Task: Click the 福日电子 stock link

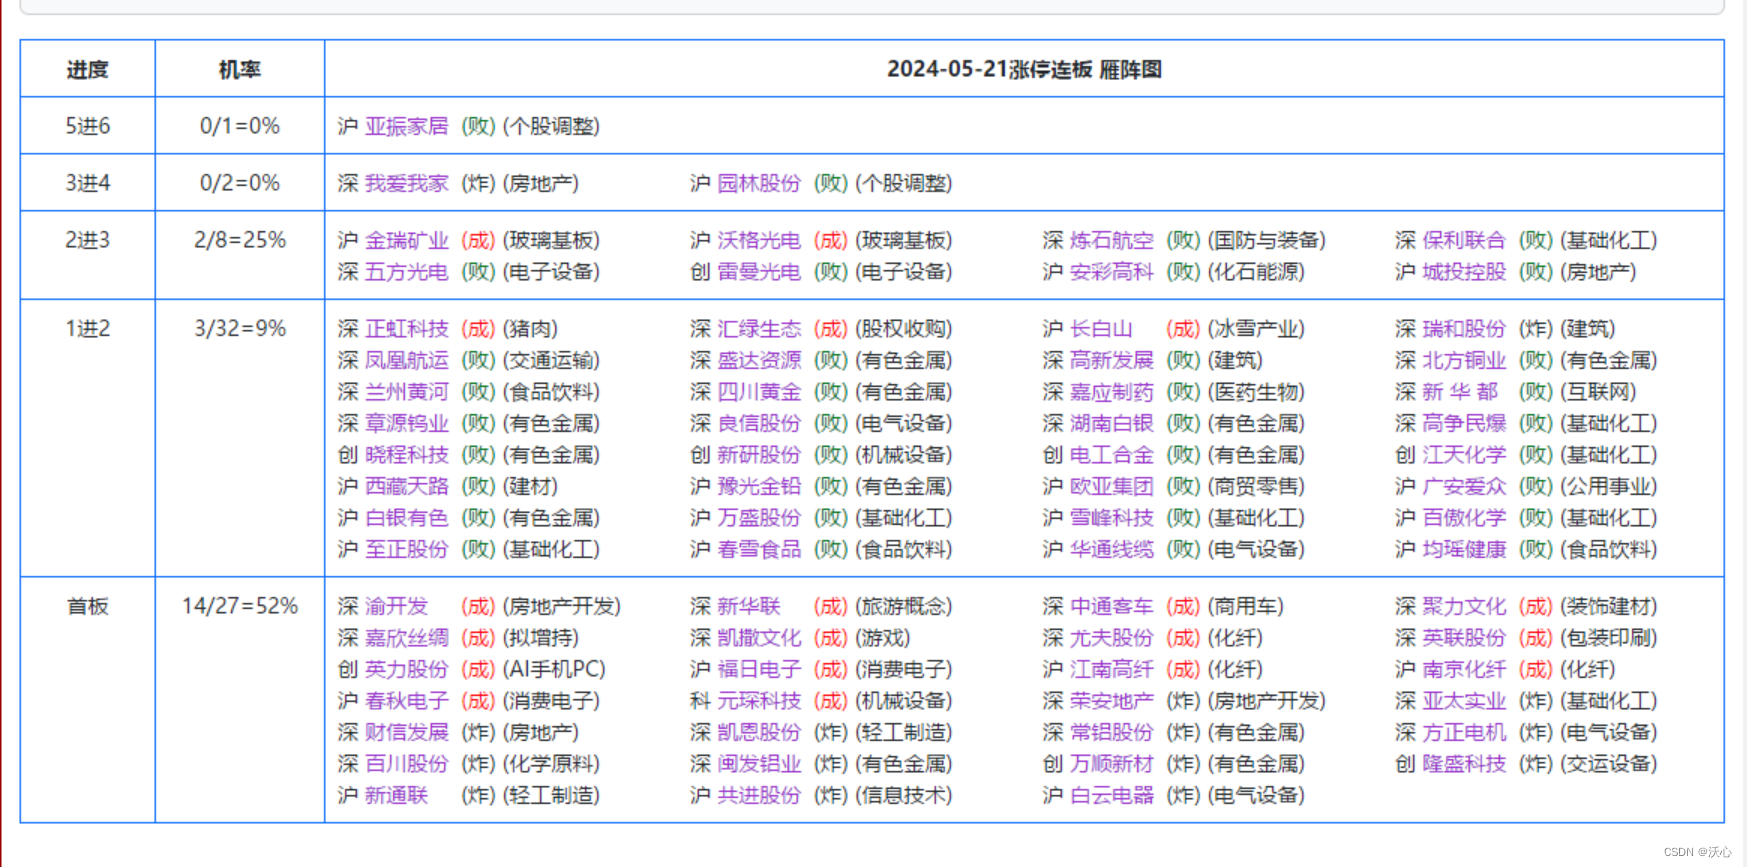Action: 759,670
